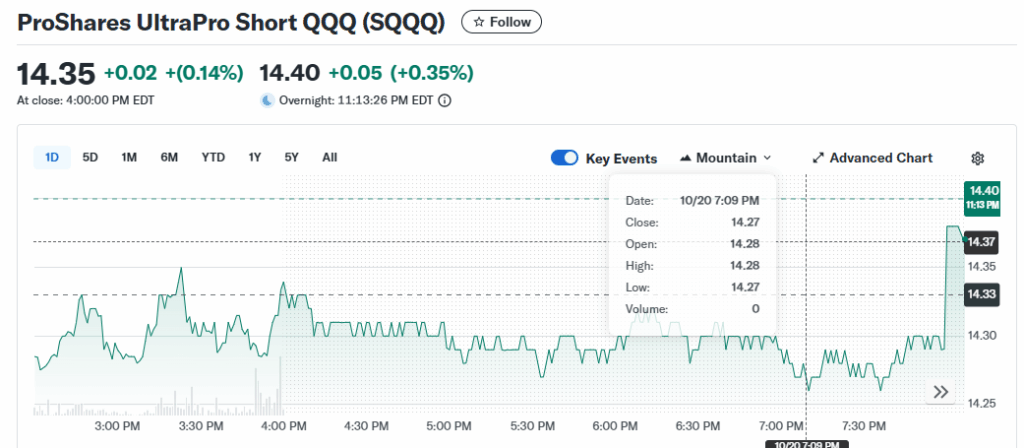Switch to YTD chart range
Screen dimensions: 1024x448
point(213,157)
